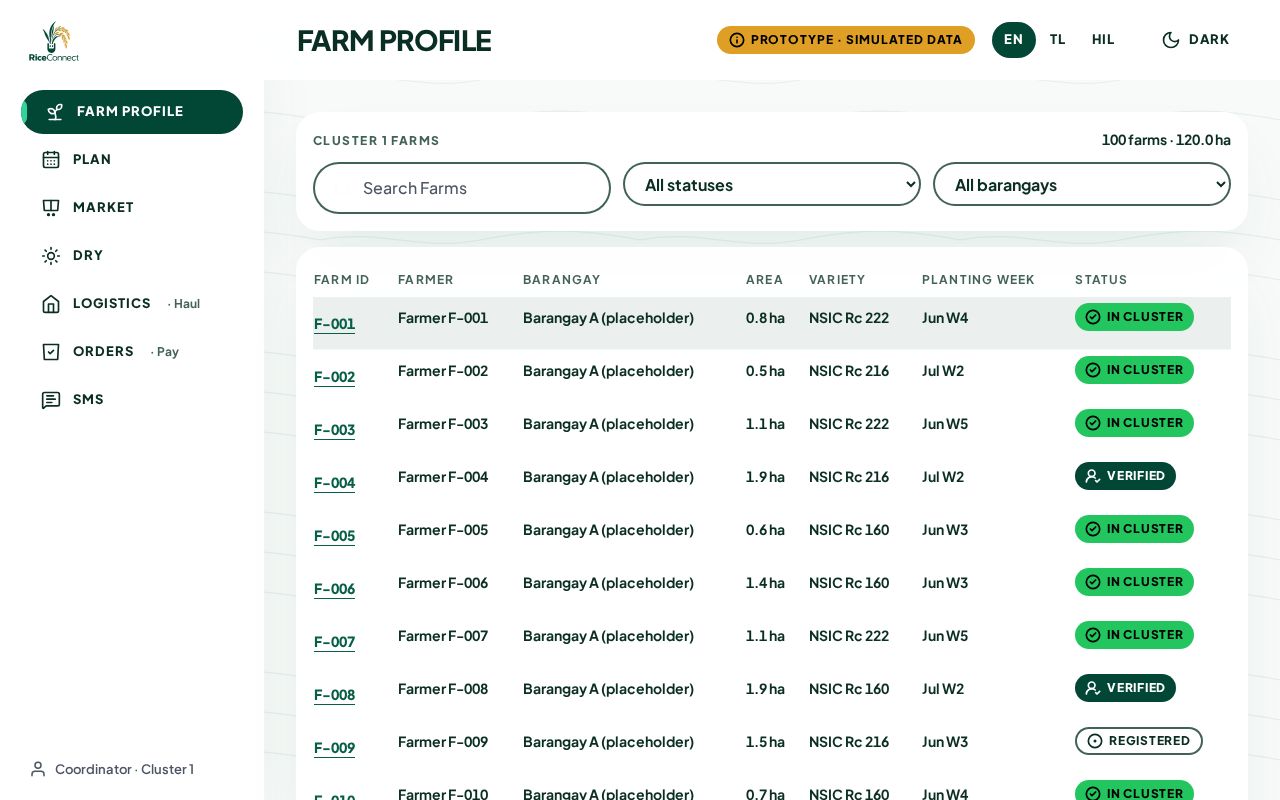Switch language to HIL
Screen dimensions: 1280x800
(1103, 40)
